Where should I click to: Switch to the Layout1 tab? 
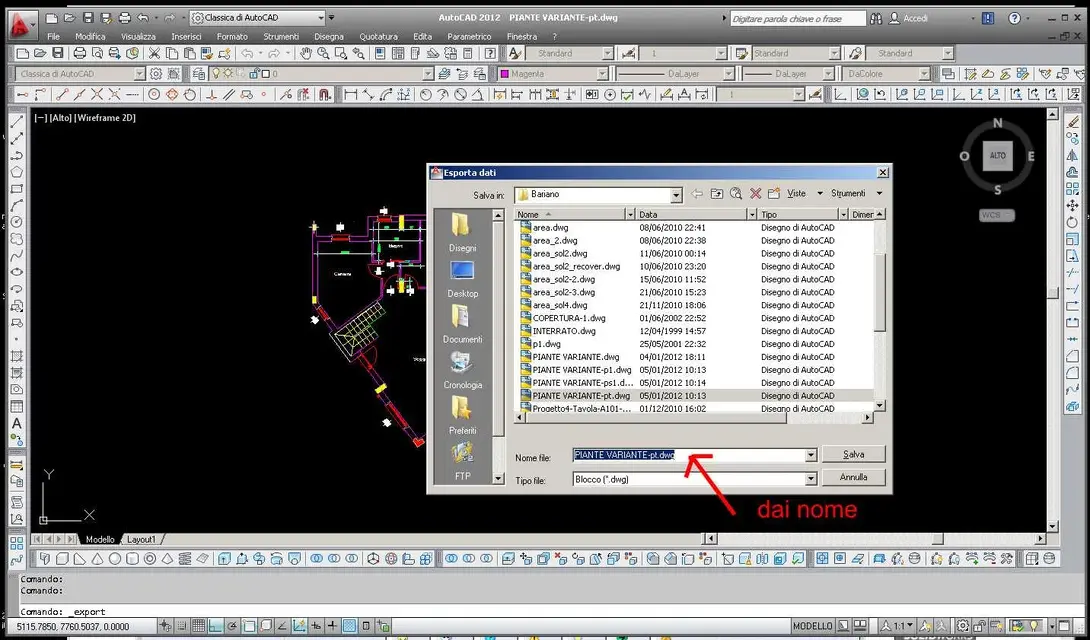[142, 539]
